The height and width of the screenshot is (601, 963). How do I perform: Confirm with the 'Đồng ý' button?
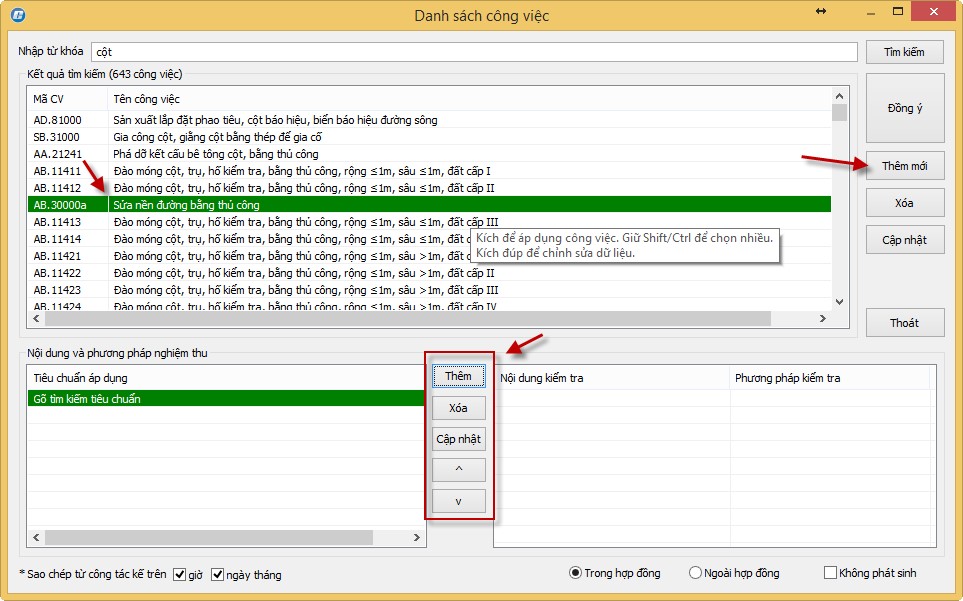point(904,108)
